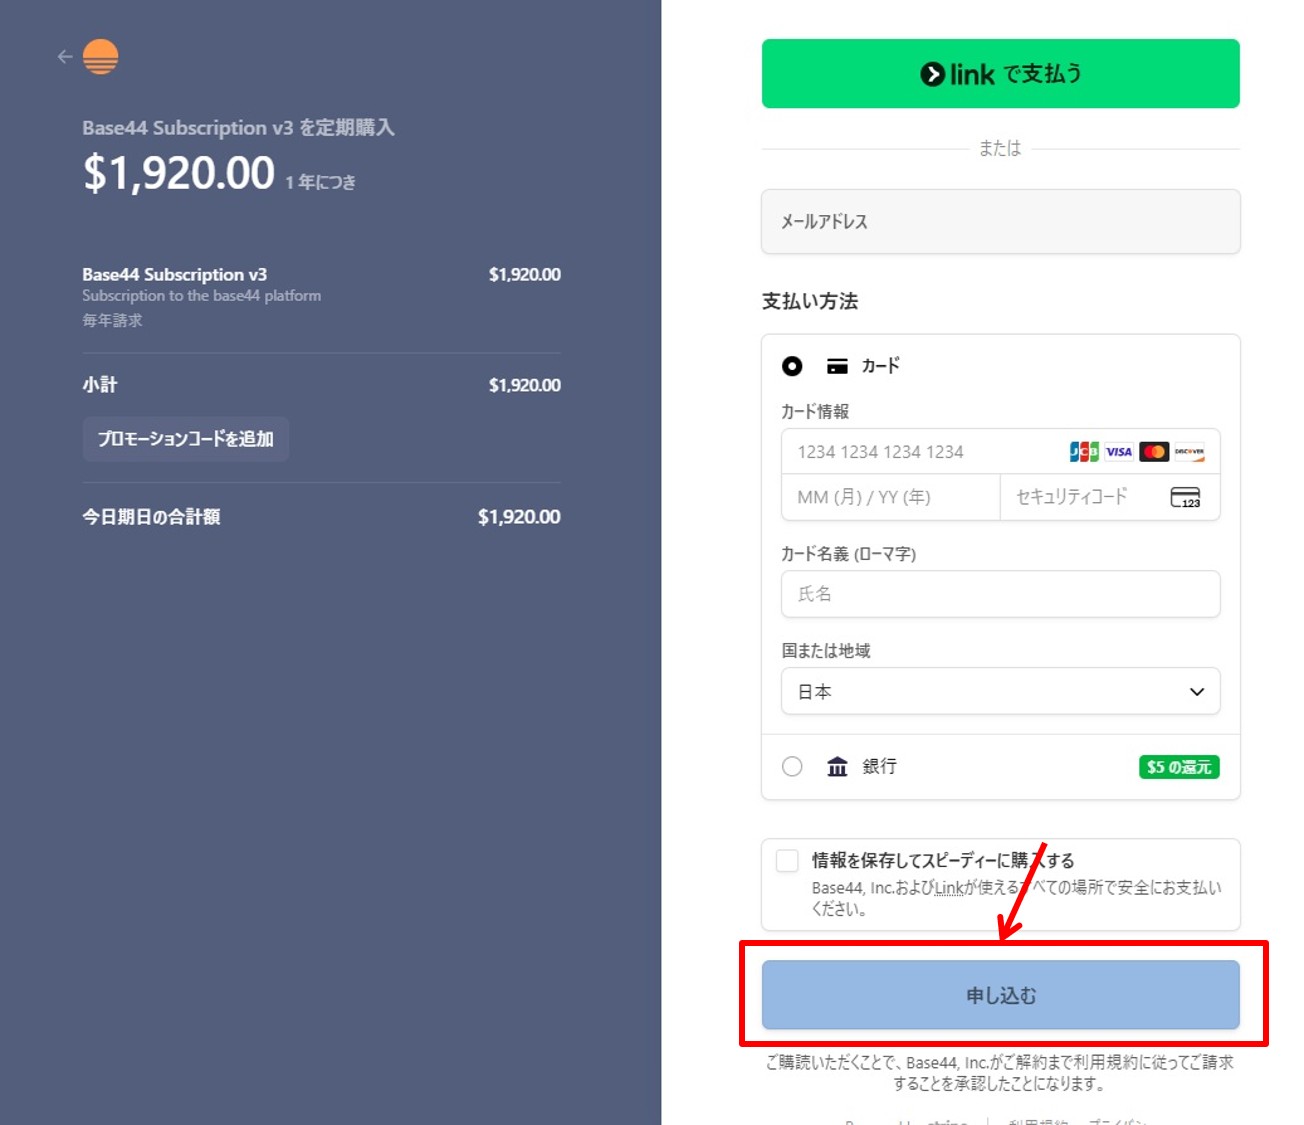
Task: Click the MM / YY expiration date field
Action: tap(890, 497)
